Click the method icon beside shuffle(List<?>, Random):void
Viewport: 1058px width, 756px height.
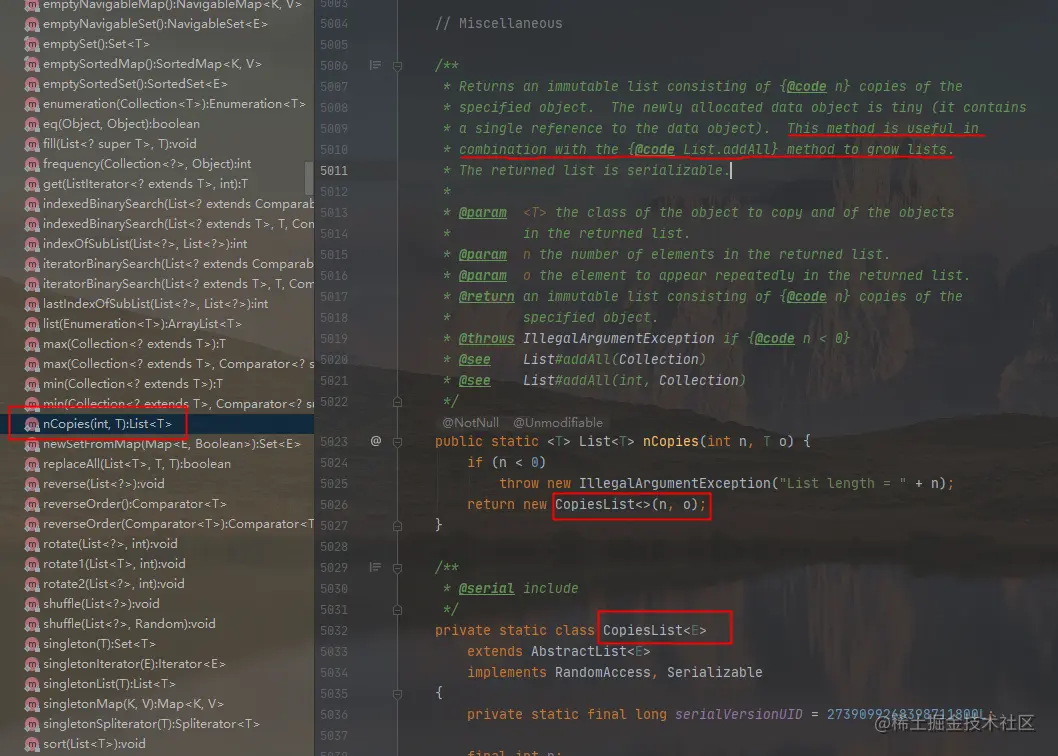pos(32,624)
